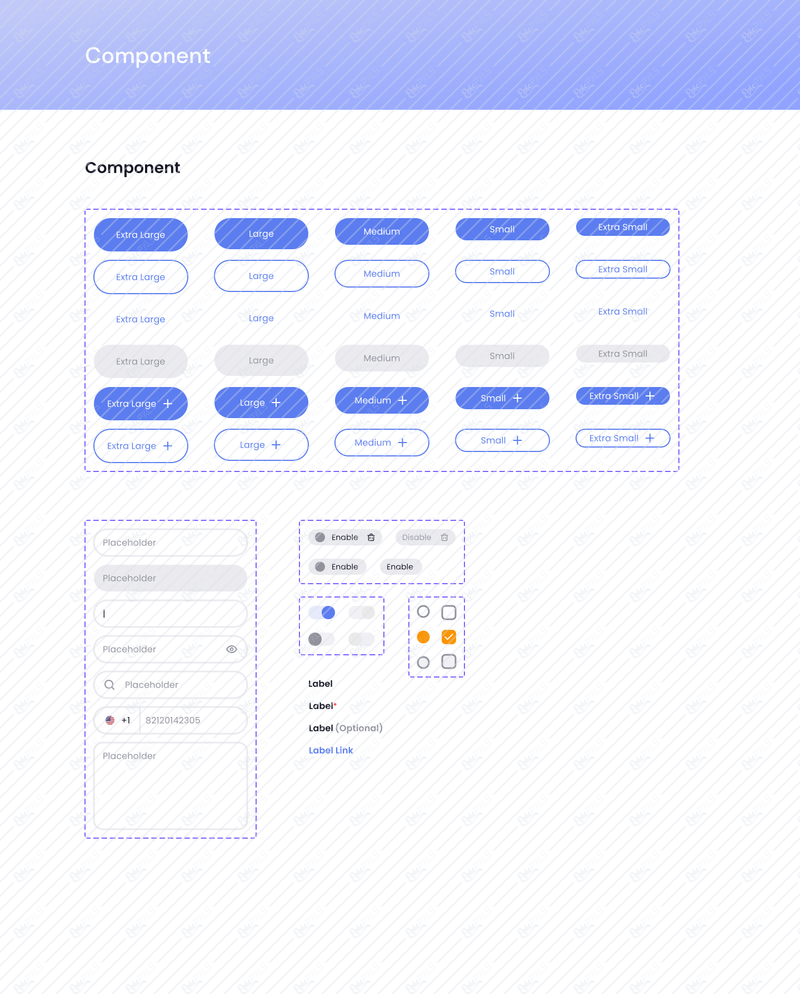
Task: Turn on the dark-gray knob toggle switch
Action: 322,639
